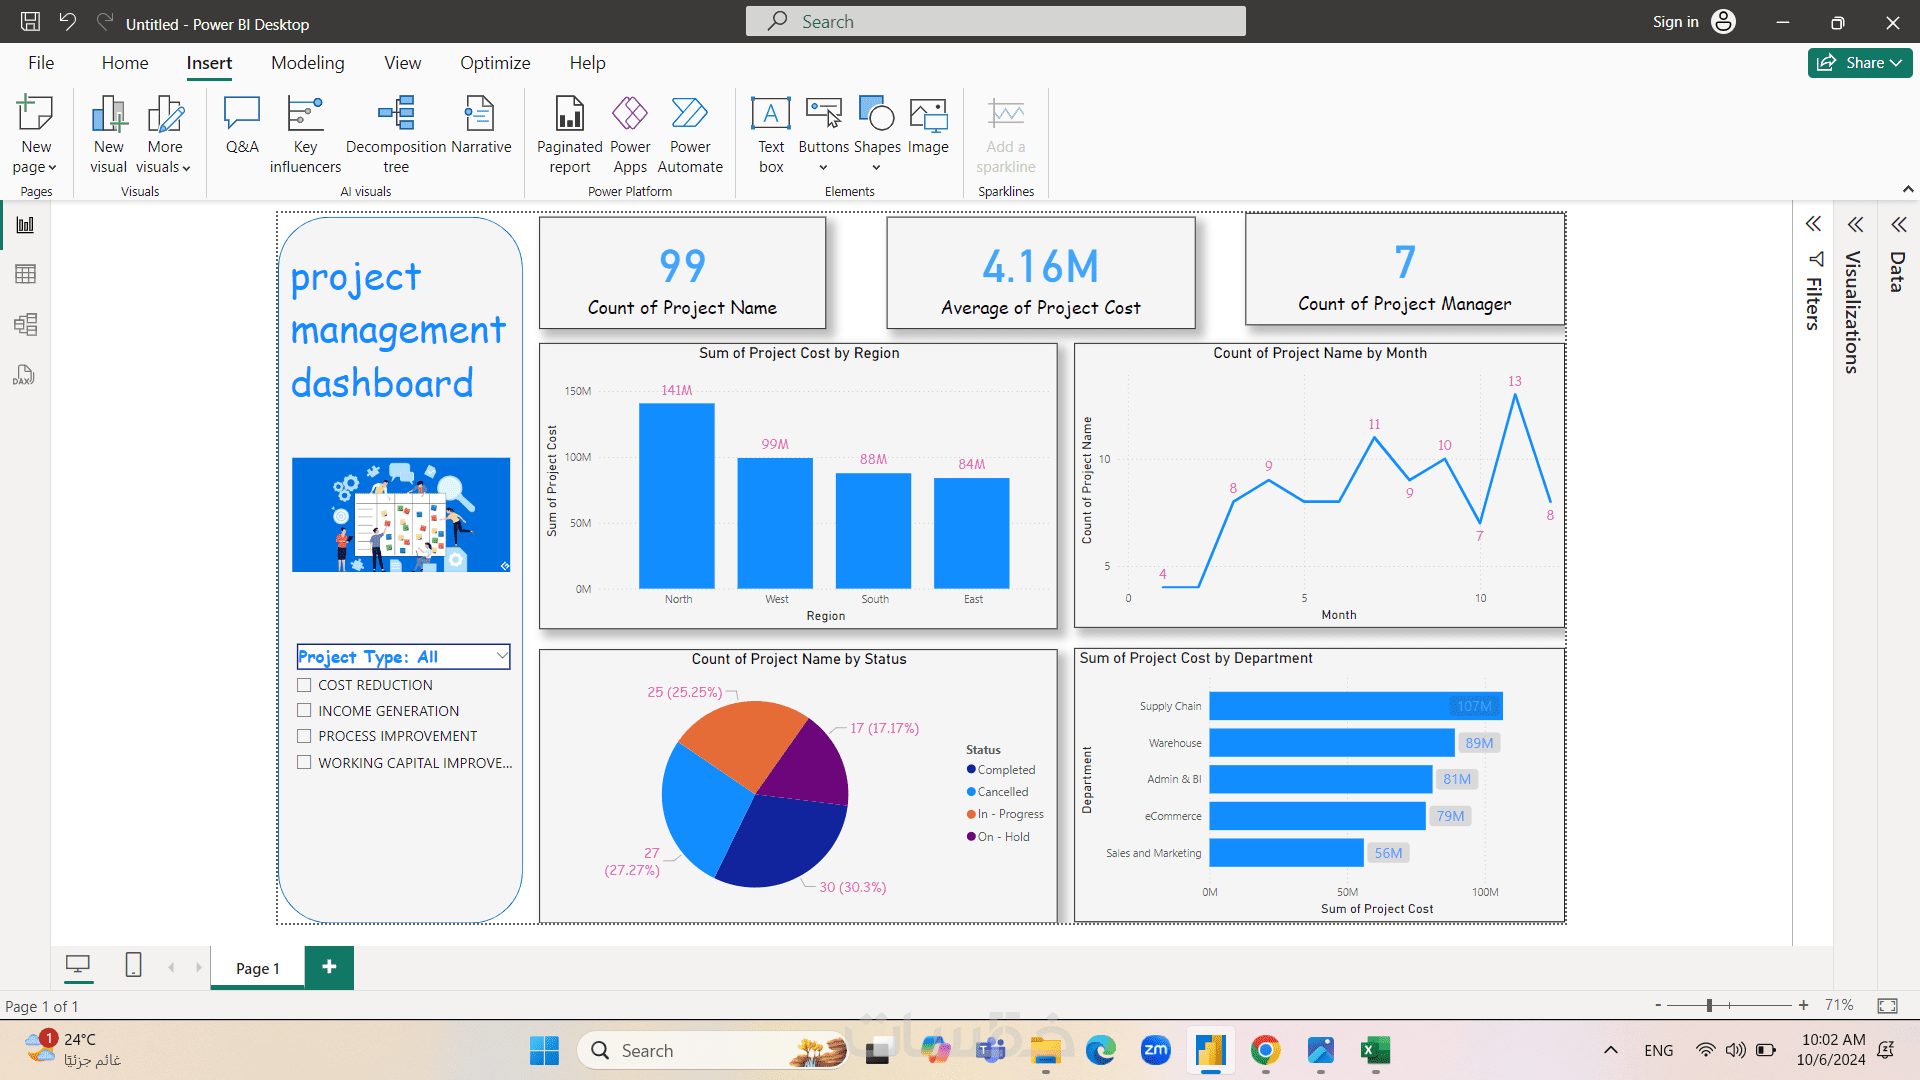Image resolution: width=1920 pixels, height=1080 pixels.
Task: Expand the Visualizations pane
Action: 1855,225
